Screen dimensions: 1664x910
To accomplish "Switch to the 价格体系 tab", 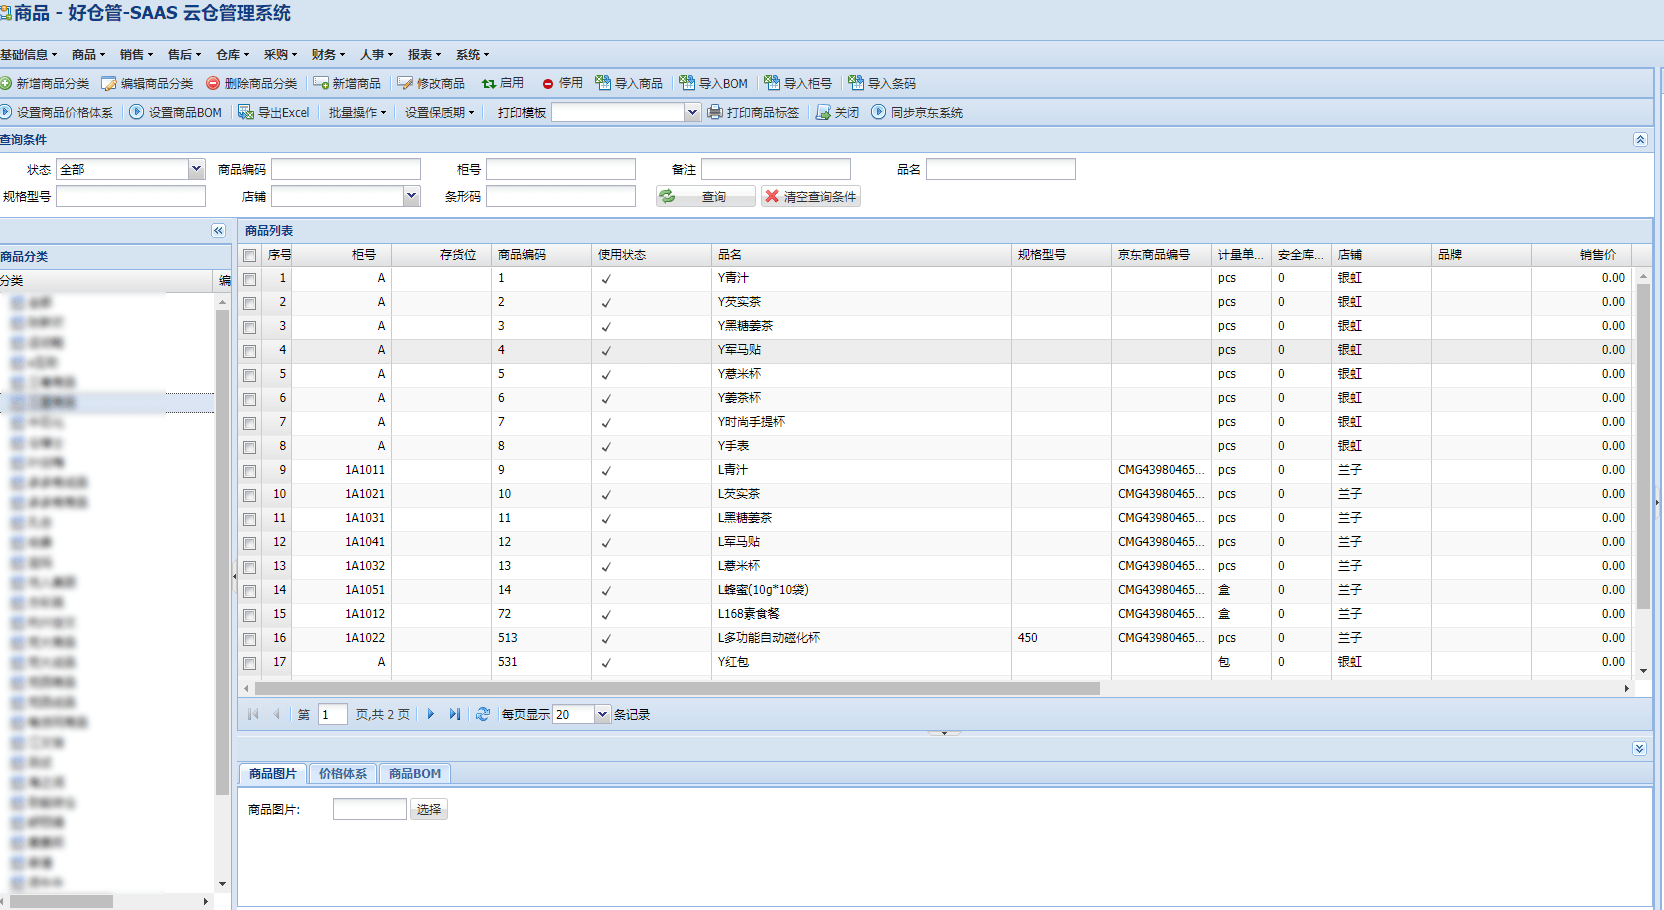I will (343, 774).
